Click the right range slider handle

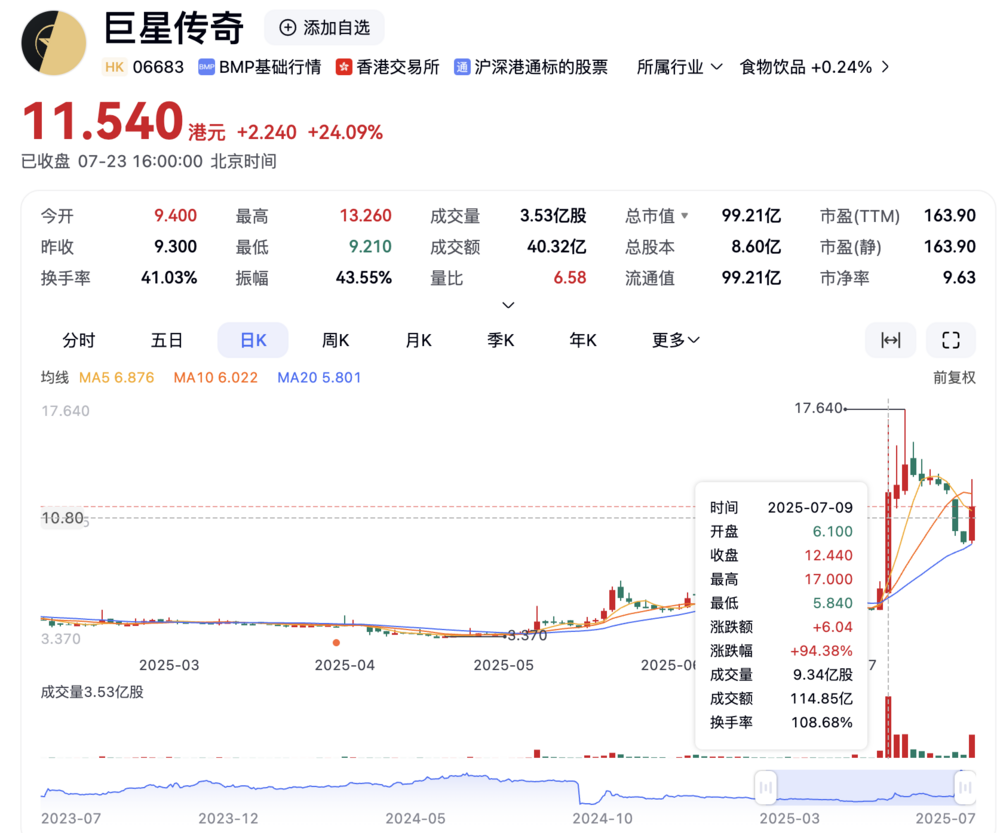[965, 787]
